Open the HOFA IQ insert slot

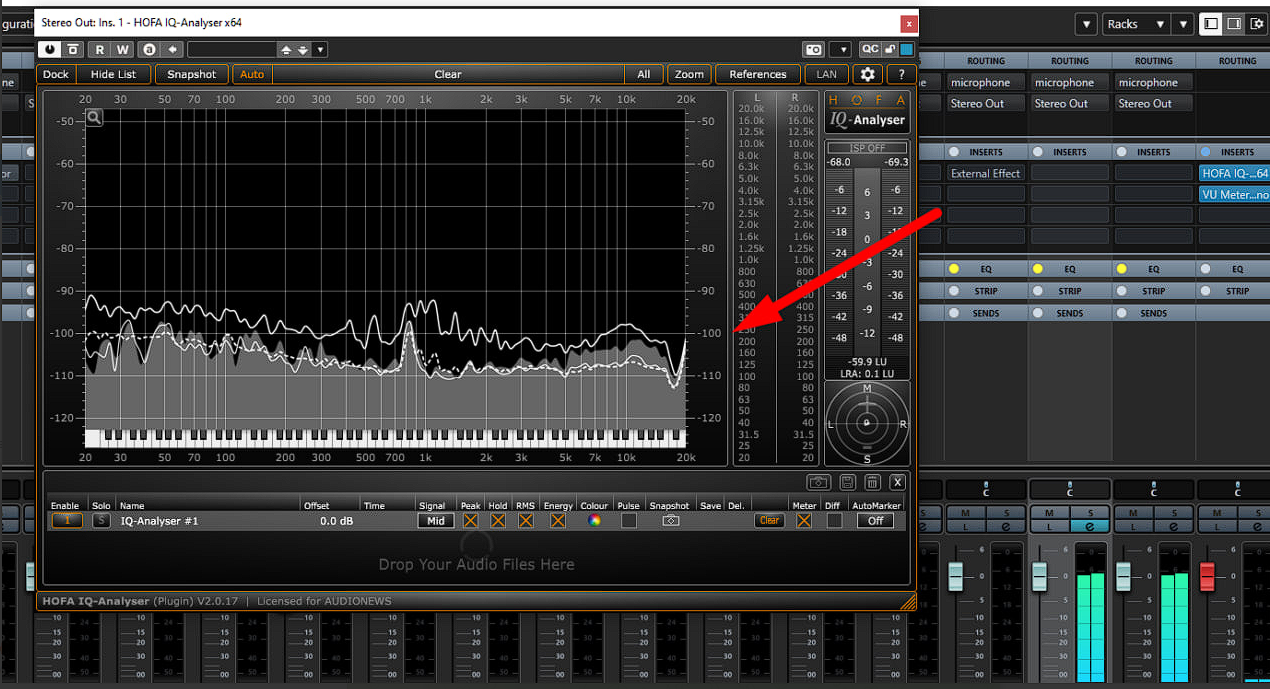click(x=1234, y=173)
